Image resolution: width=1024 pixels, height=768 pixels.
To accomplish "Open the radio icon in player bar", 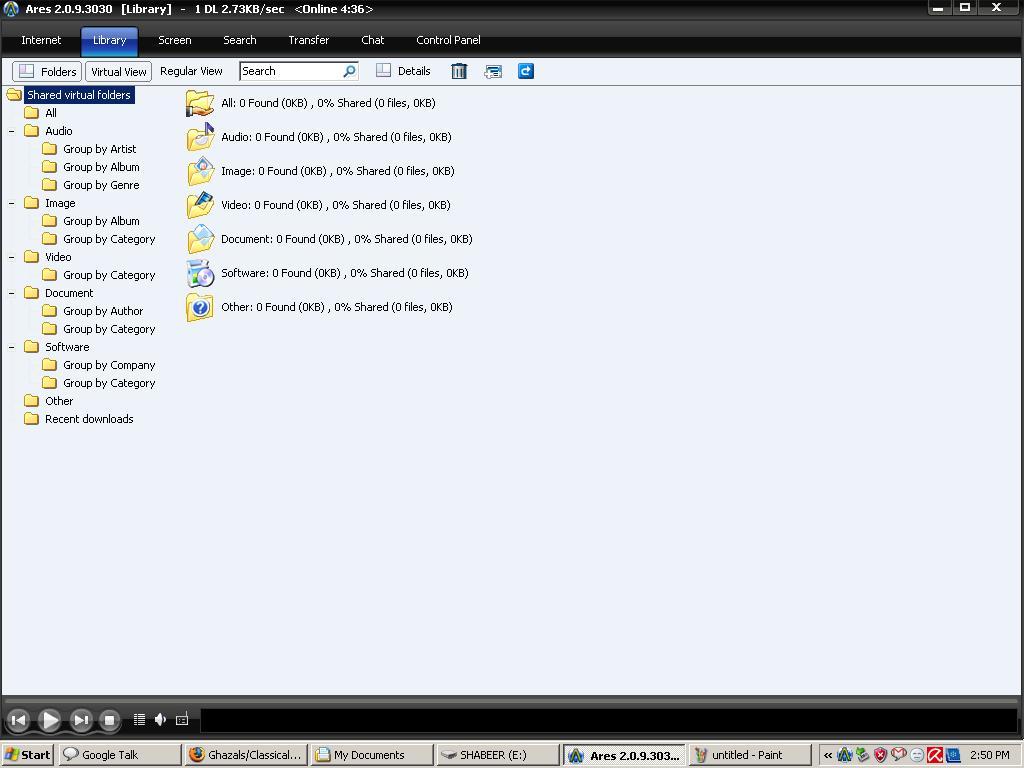I will click(182, 720).
